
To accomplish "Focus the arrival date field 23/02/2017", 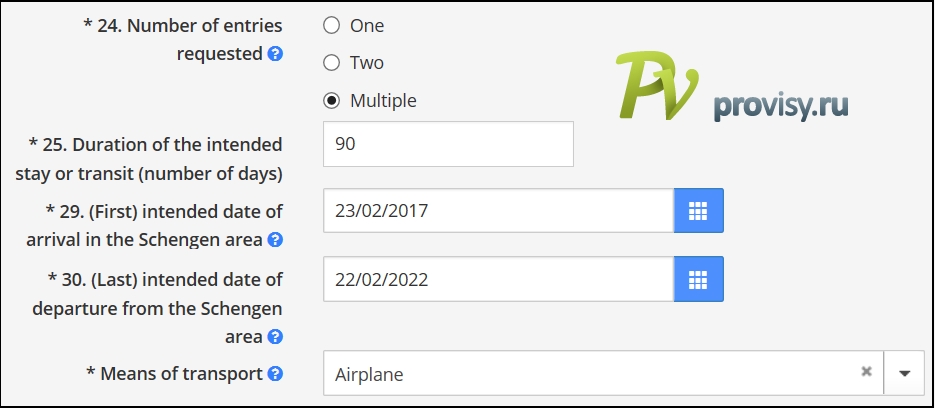I will (x=499, y=211).
